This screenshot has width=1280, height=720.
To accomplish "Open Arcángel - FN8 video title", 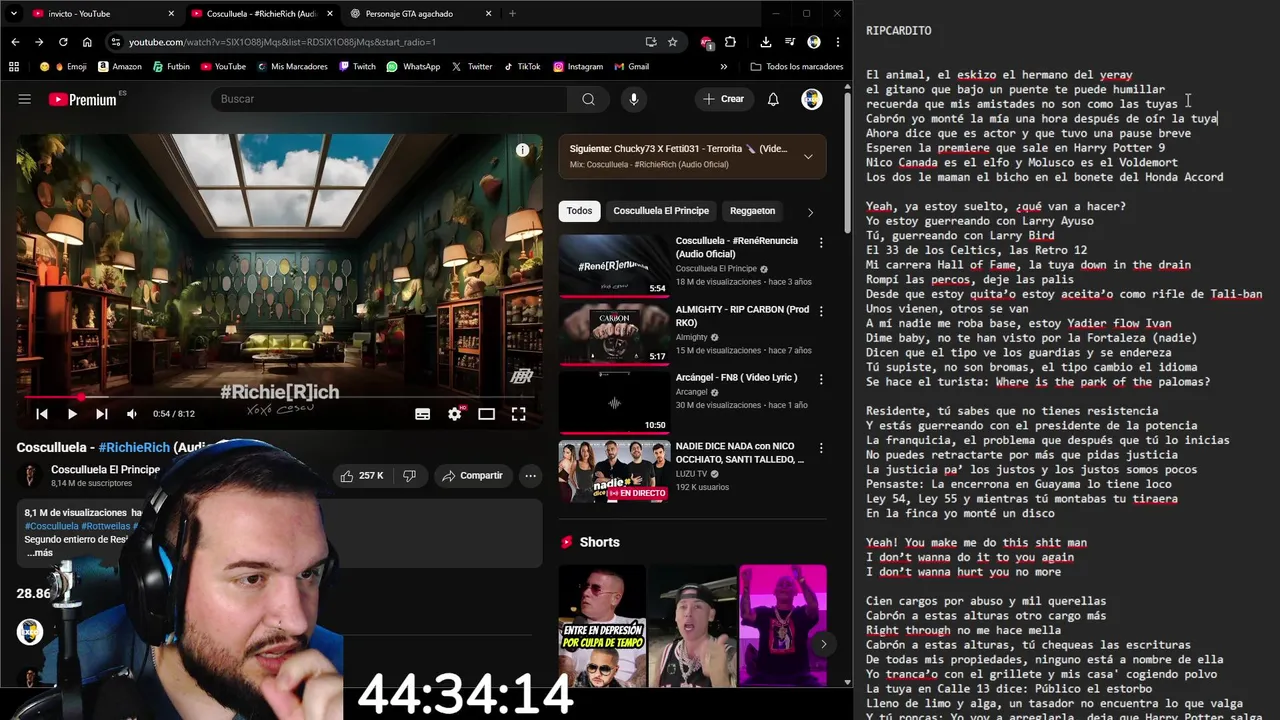I will [x=737, y=378].
